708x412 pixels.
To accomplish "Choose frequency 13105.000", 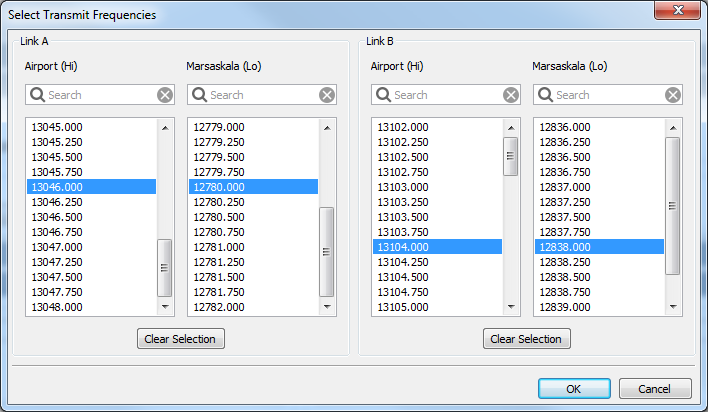I will (x=438, y=307).
